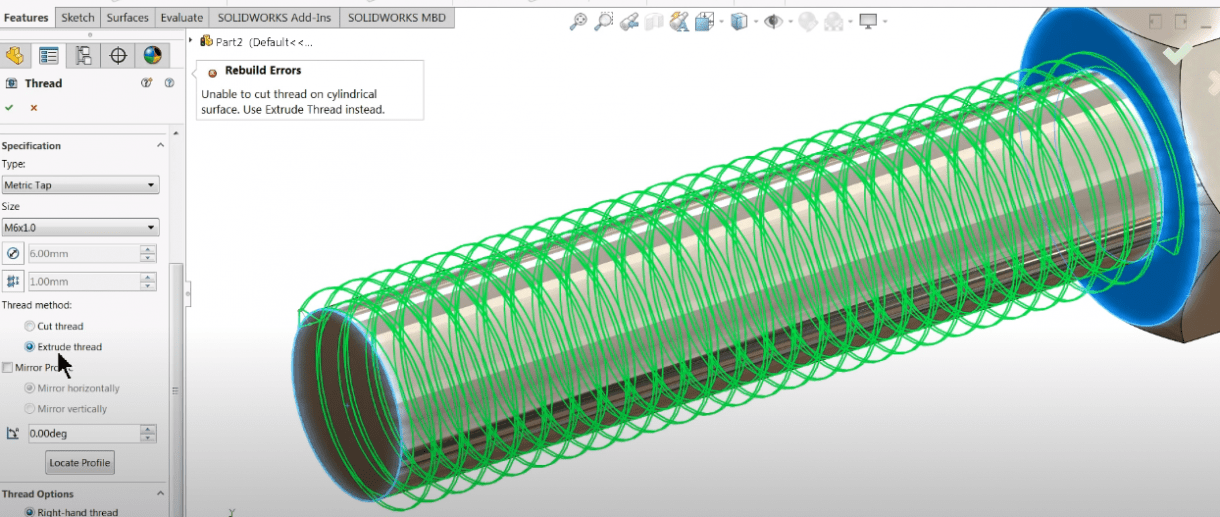Click the panel collapse handle beside PropertyManager
This screenshot has width=1220, height=517.
[188, 293]
